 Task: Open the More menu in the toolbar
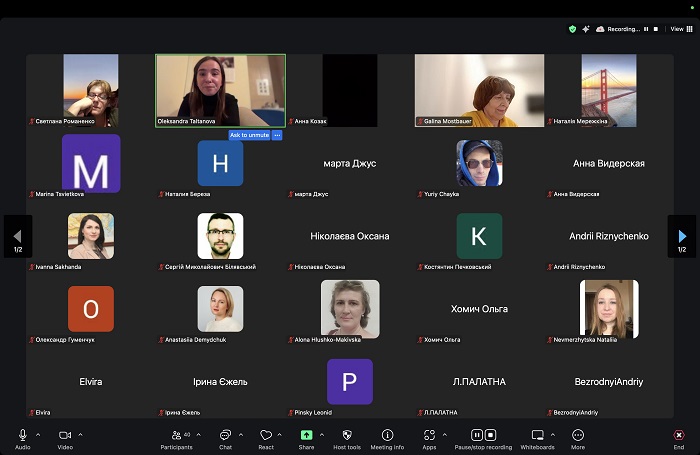point(578,436)
